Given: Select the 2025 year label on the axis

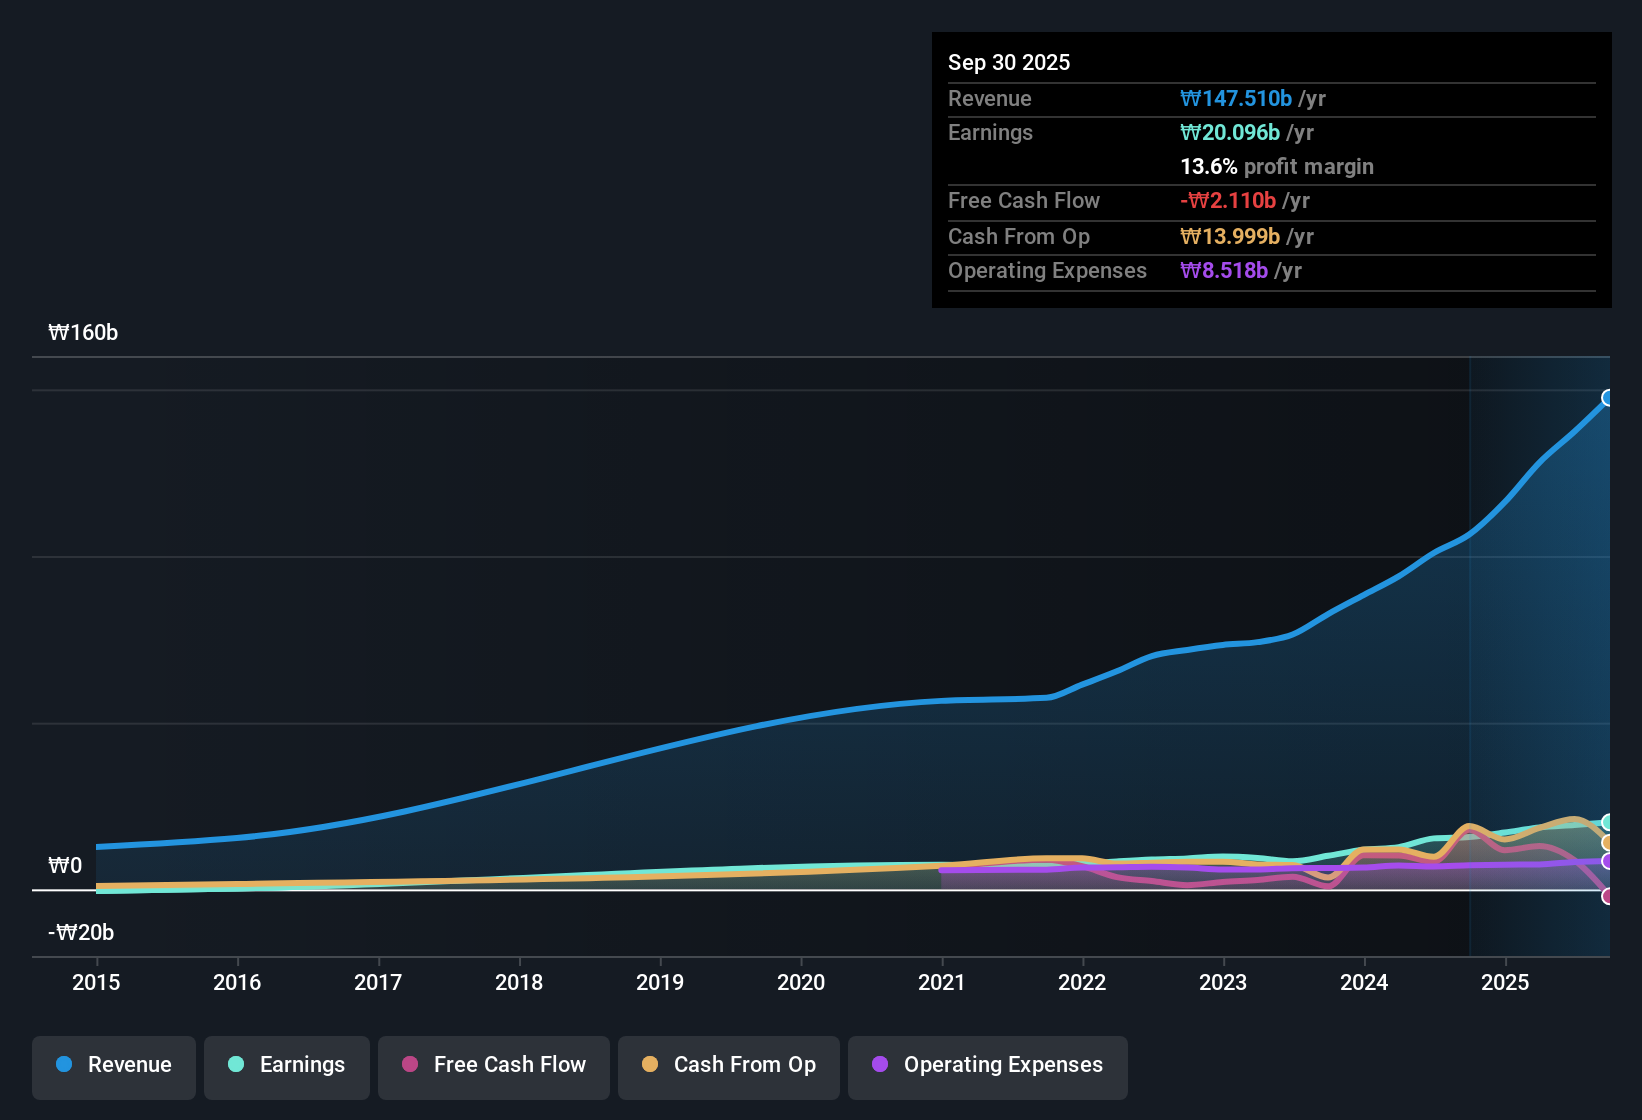Looking at the screenshot, I should 1505,983.
